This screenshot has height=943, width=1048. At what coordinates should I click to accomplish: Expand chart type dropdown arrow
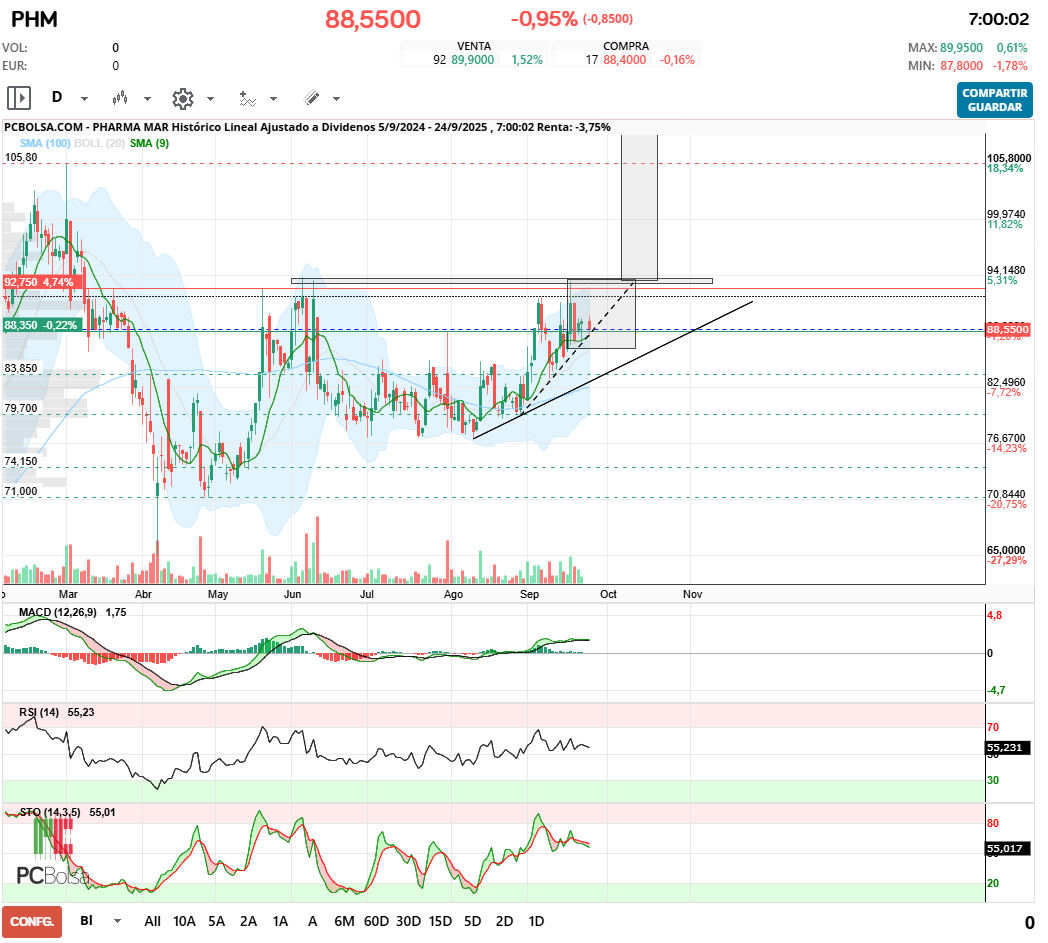coord(147,99)
